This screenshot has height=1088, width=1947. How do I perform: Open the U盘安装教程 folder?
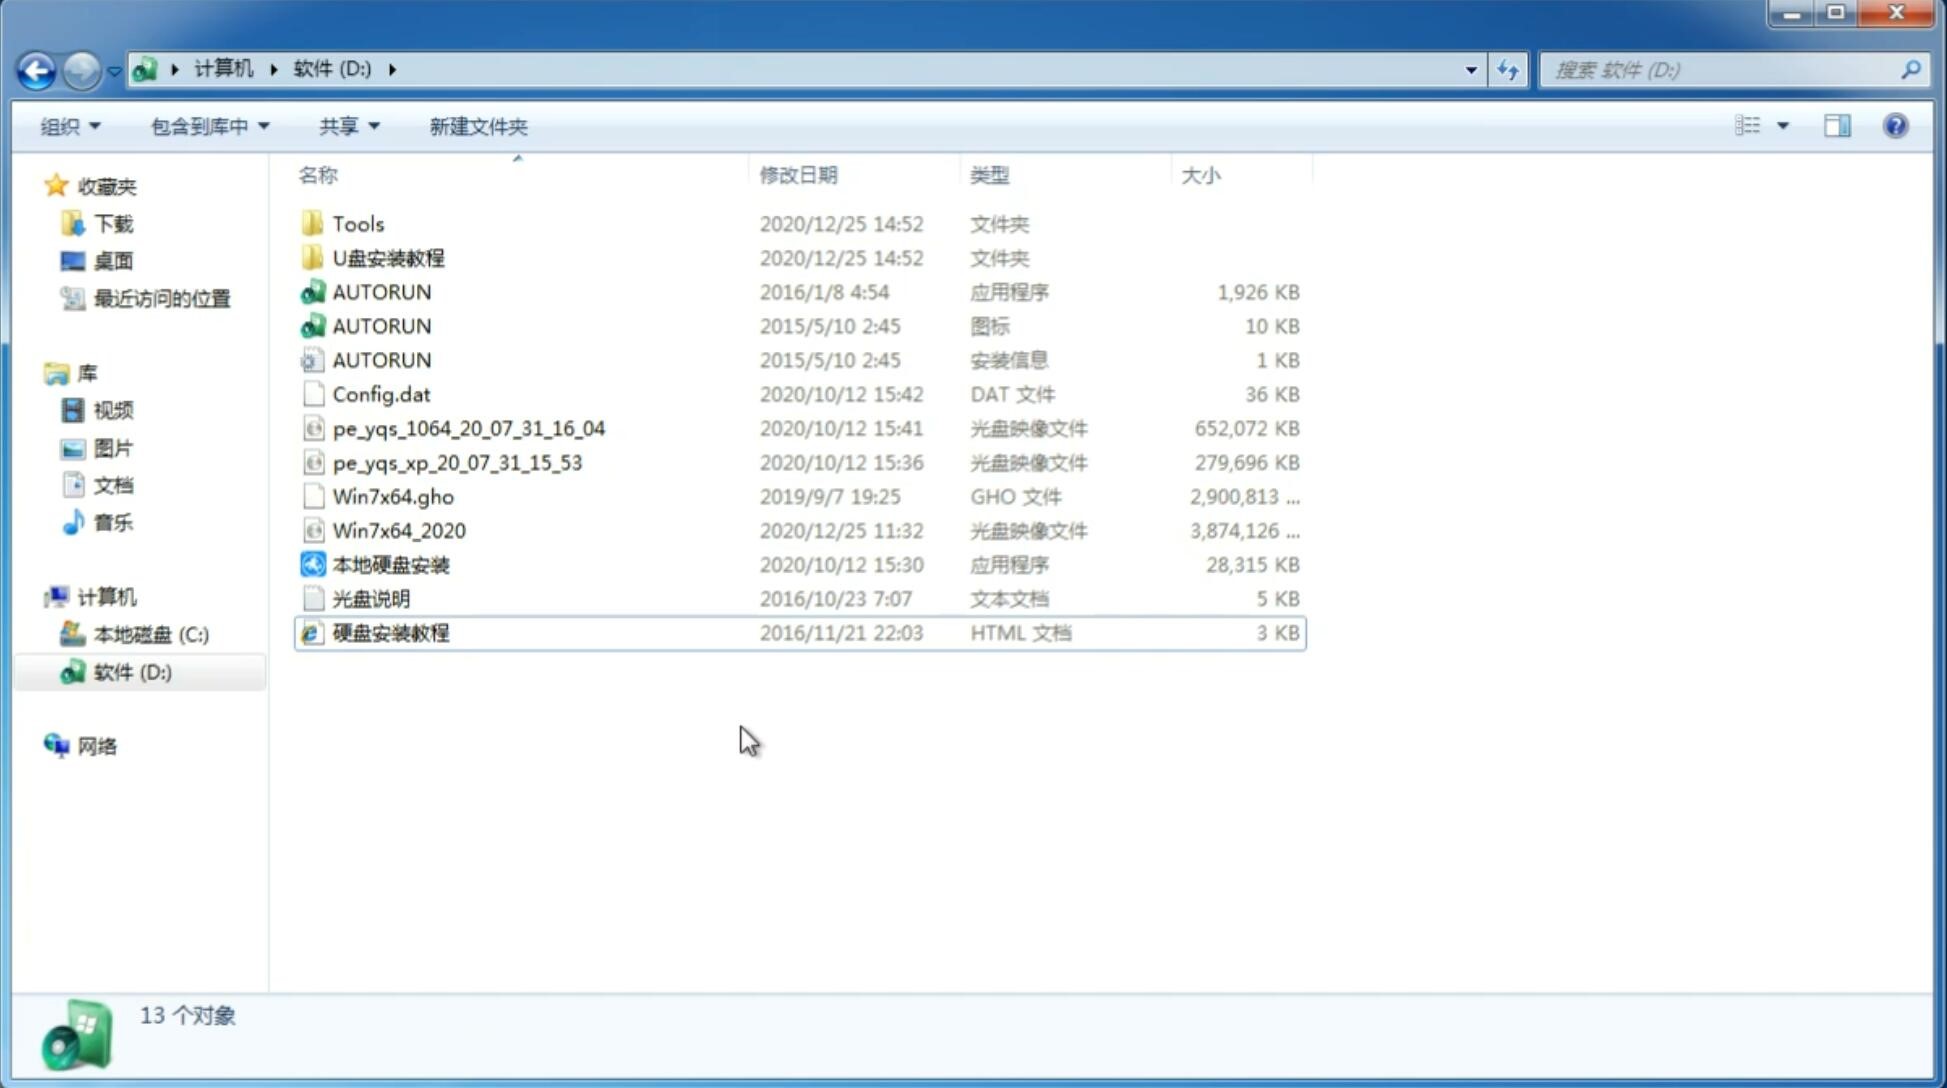(388, 257)
